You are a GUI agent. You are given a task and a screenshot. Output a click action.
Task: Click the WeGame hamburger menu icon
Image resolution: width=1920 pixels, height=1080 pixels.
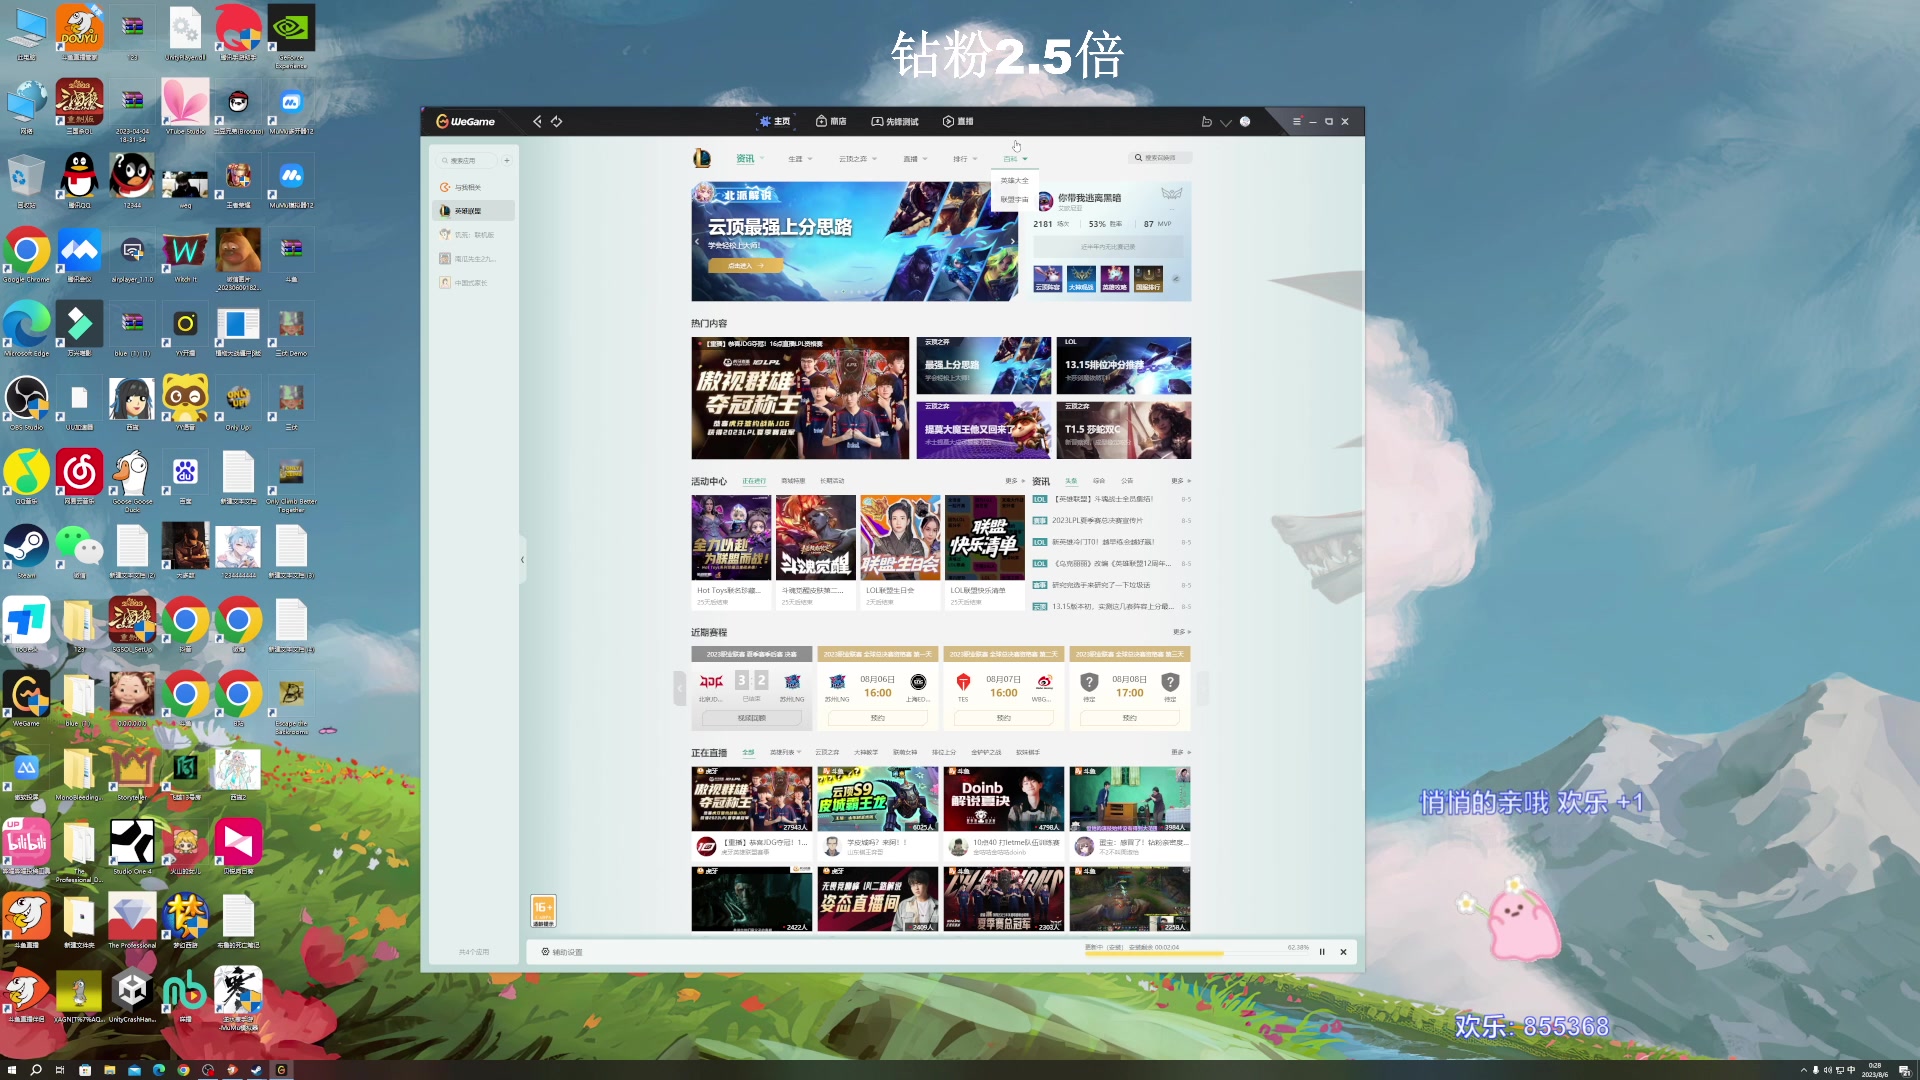tap(1296, 121)
